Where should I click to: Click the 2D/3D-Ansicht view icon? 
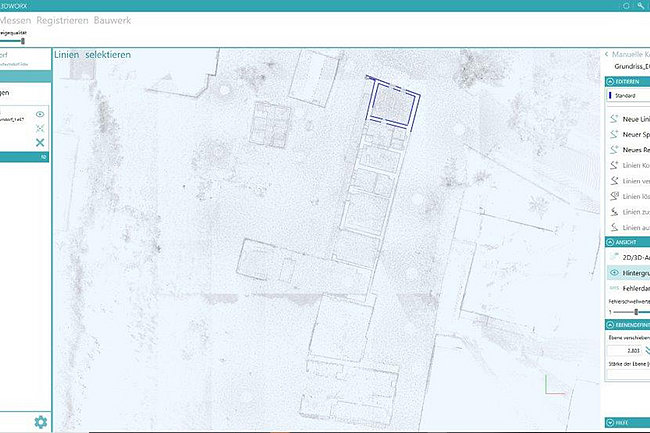[614, 257]
